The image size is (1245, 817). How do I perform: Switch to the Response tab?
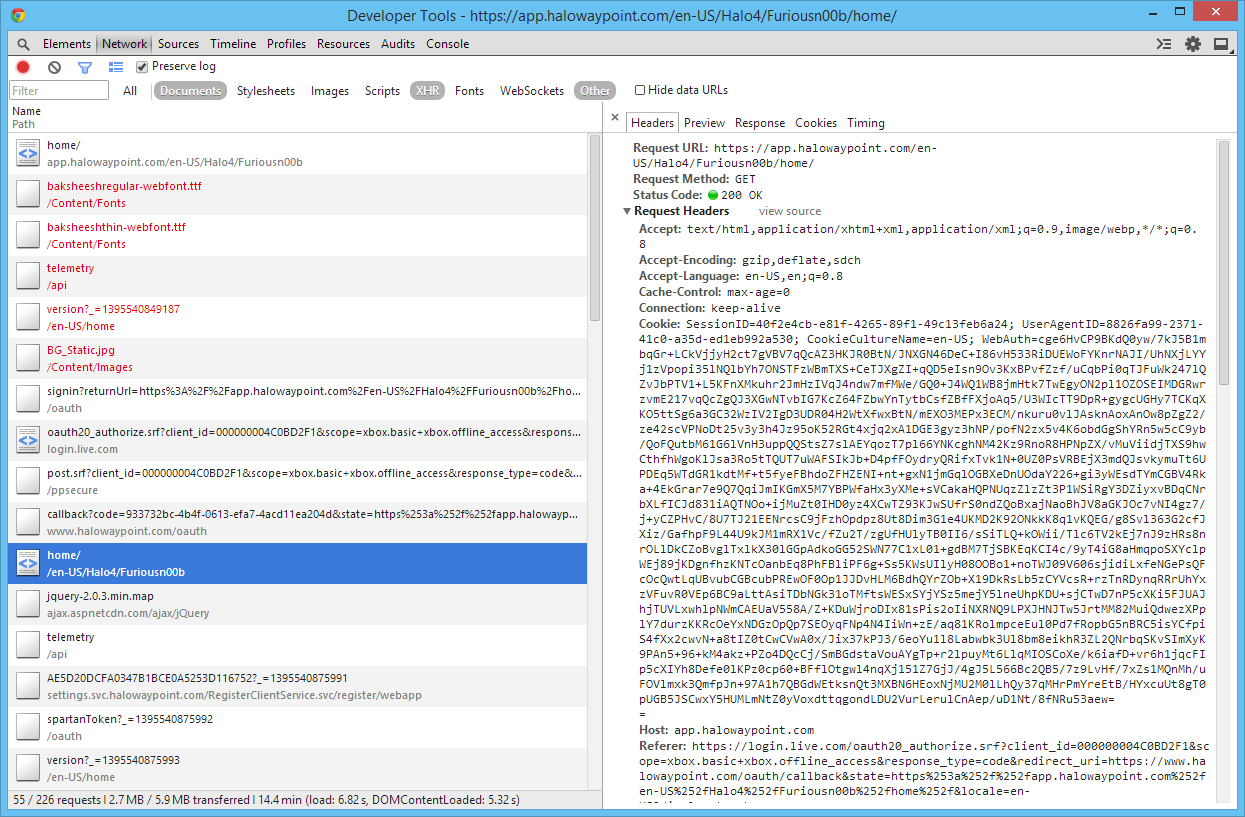760,123
